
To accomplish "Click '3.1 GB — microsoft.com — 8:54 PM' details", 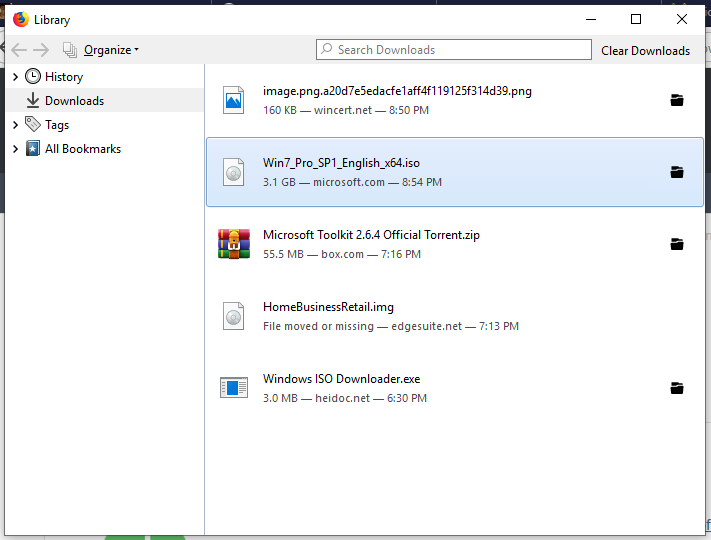I will click(x=352, y=182).
